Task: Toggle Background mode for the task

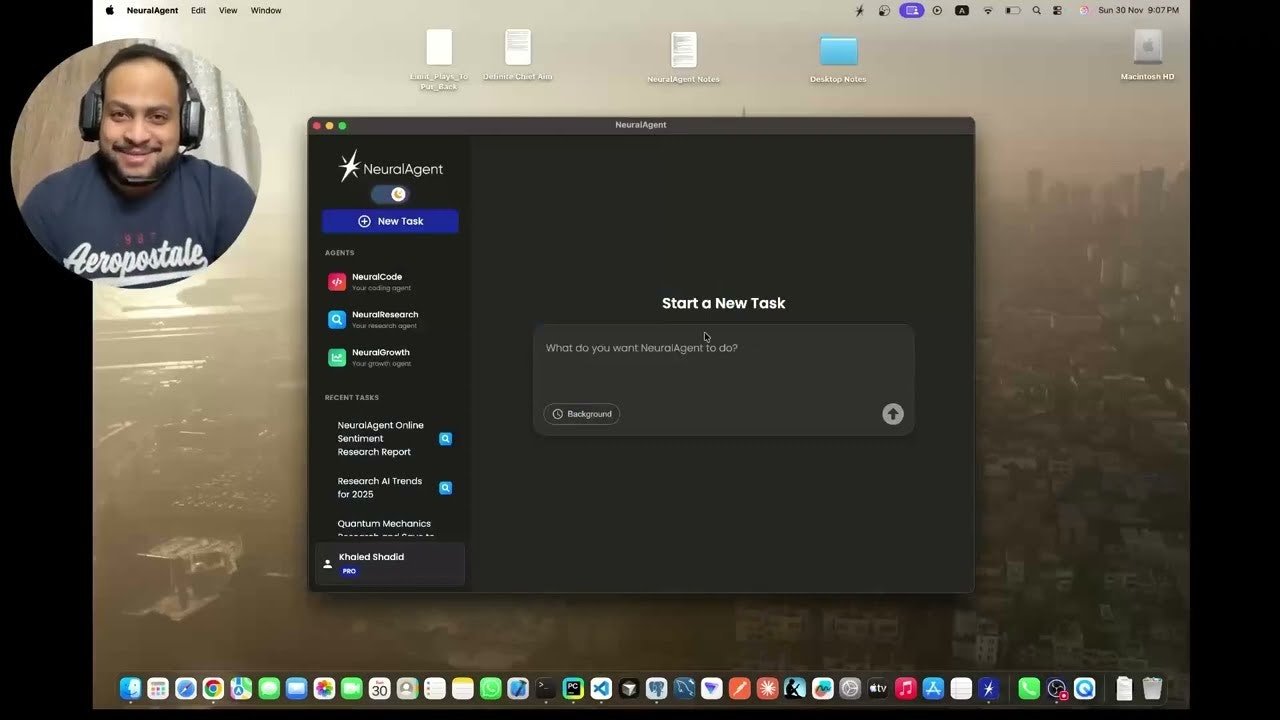Action: tap(582, 414)
